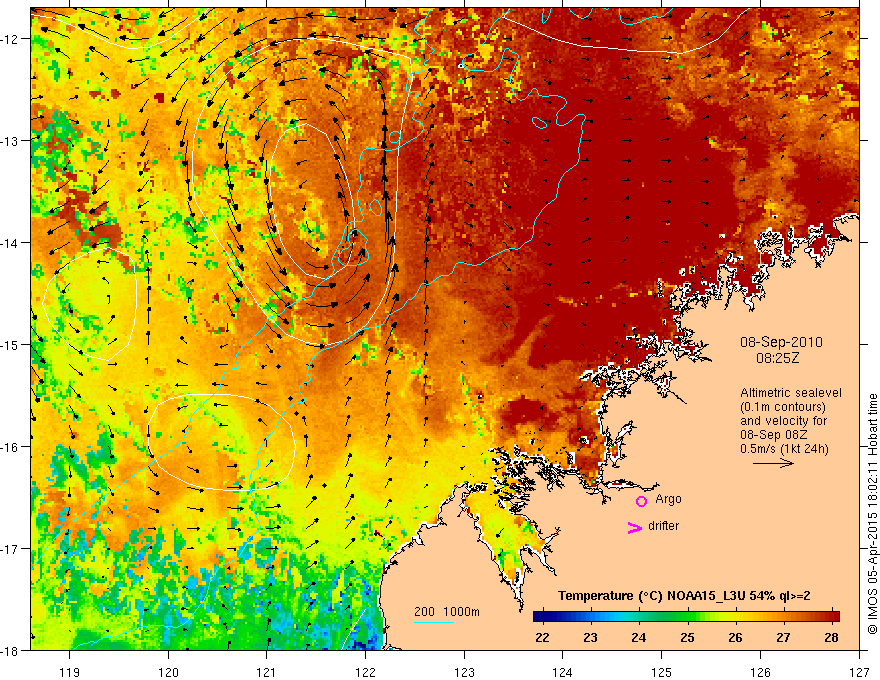Screen dimensions: 880x680
Task: Click the cyan line under the 200 depth label
Action: (x=434, y=622)
